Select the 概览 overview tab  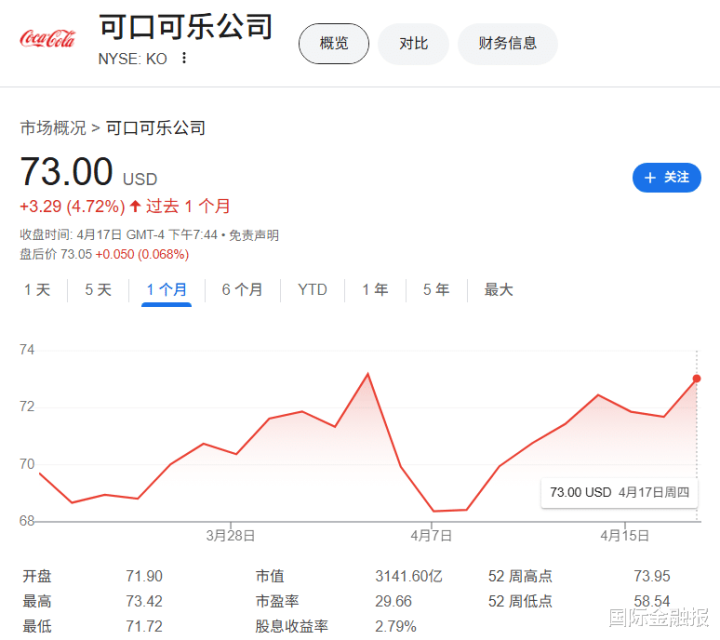[x=334, y=43]
